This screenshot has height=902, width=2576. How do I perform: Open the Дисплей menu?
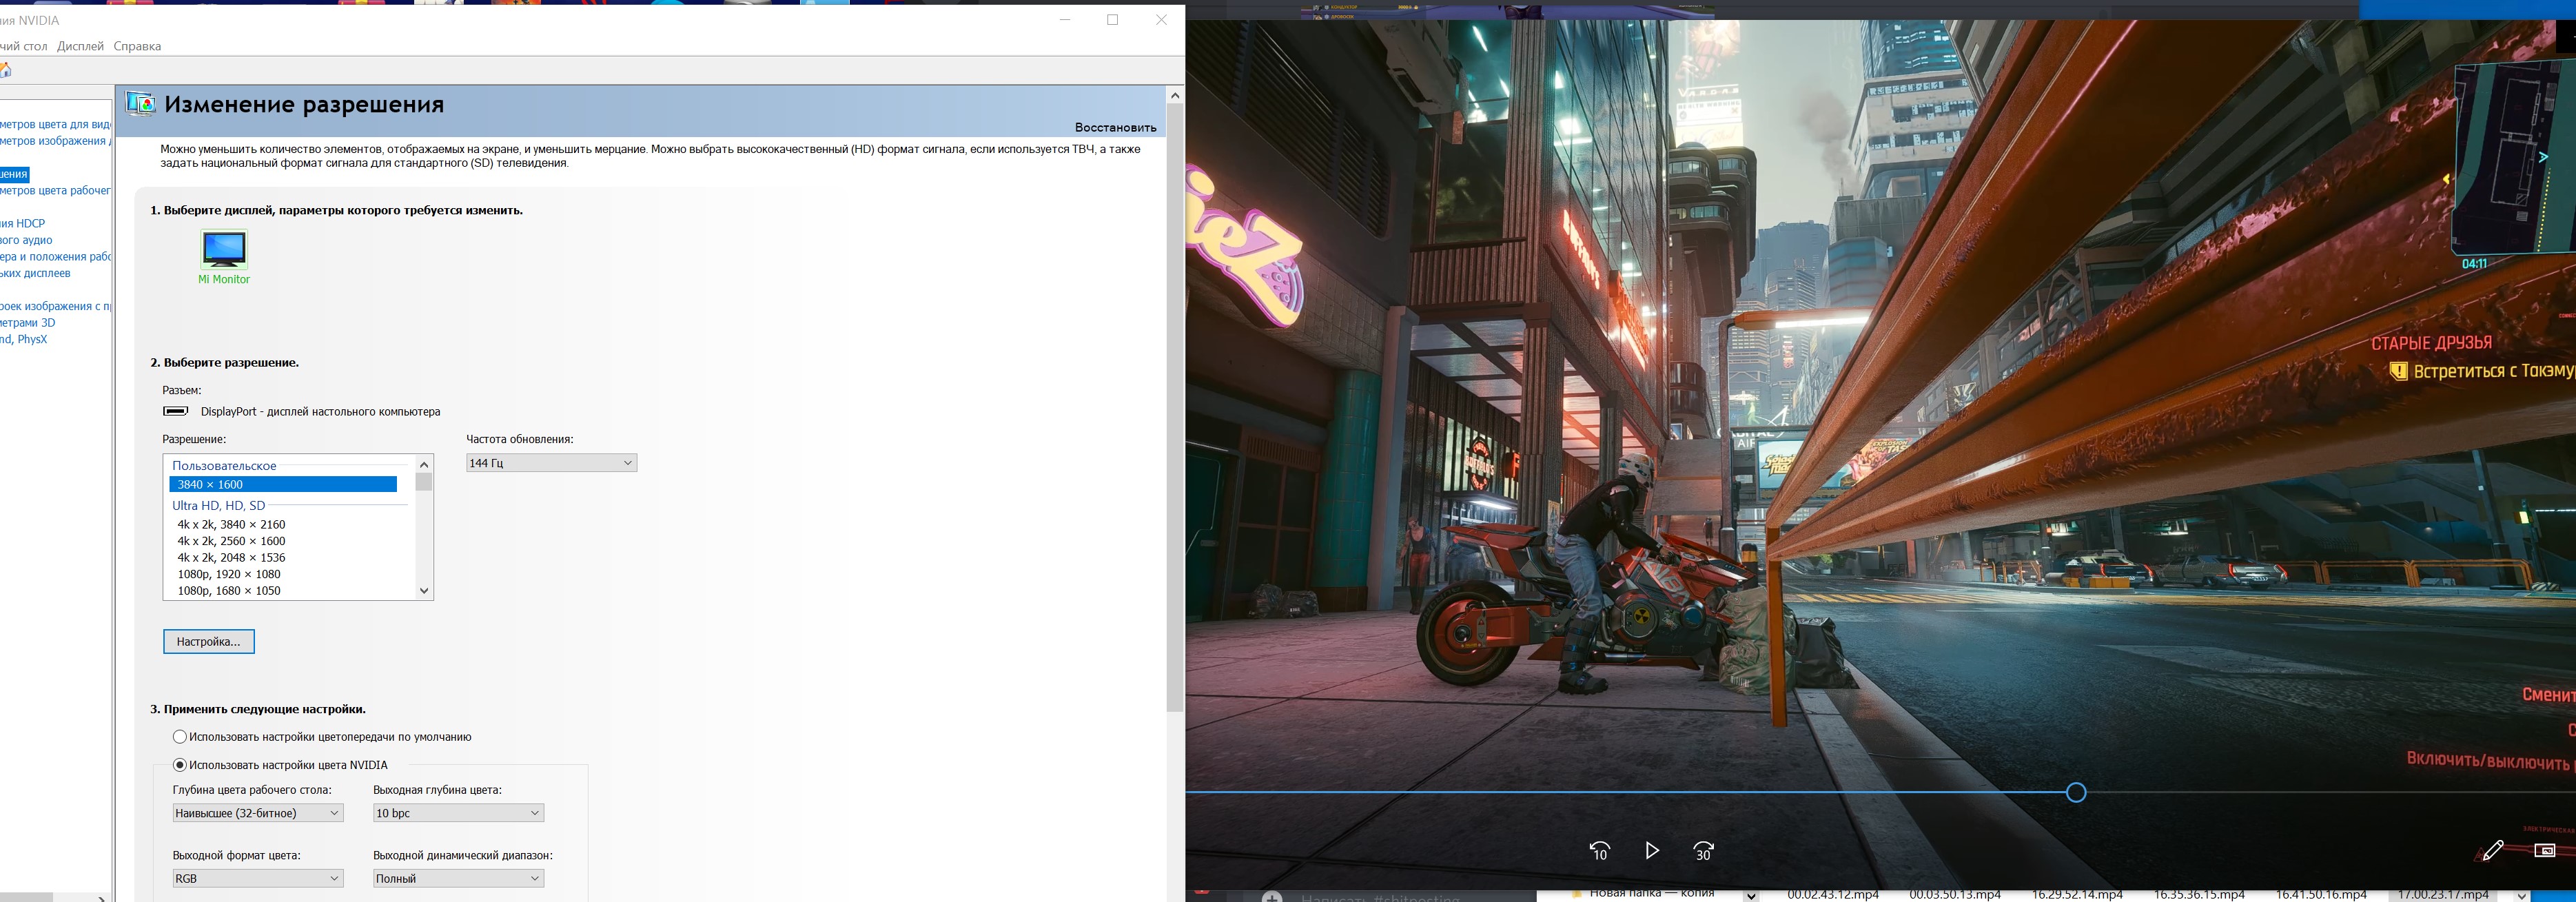click(80, 46)
